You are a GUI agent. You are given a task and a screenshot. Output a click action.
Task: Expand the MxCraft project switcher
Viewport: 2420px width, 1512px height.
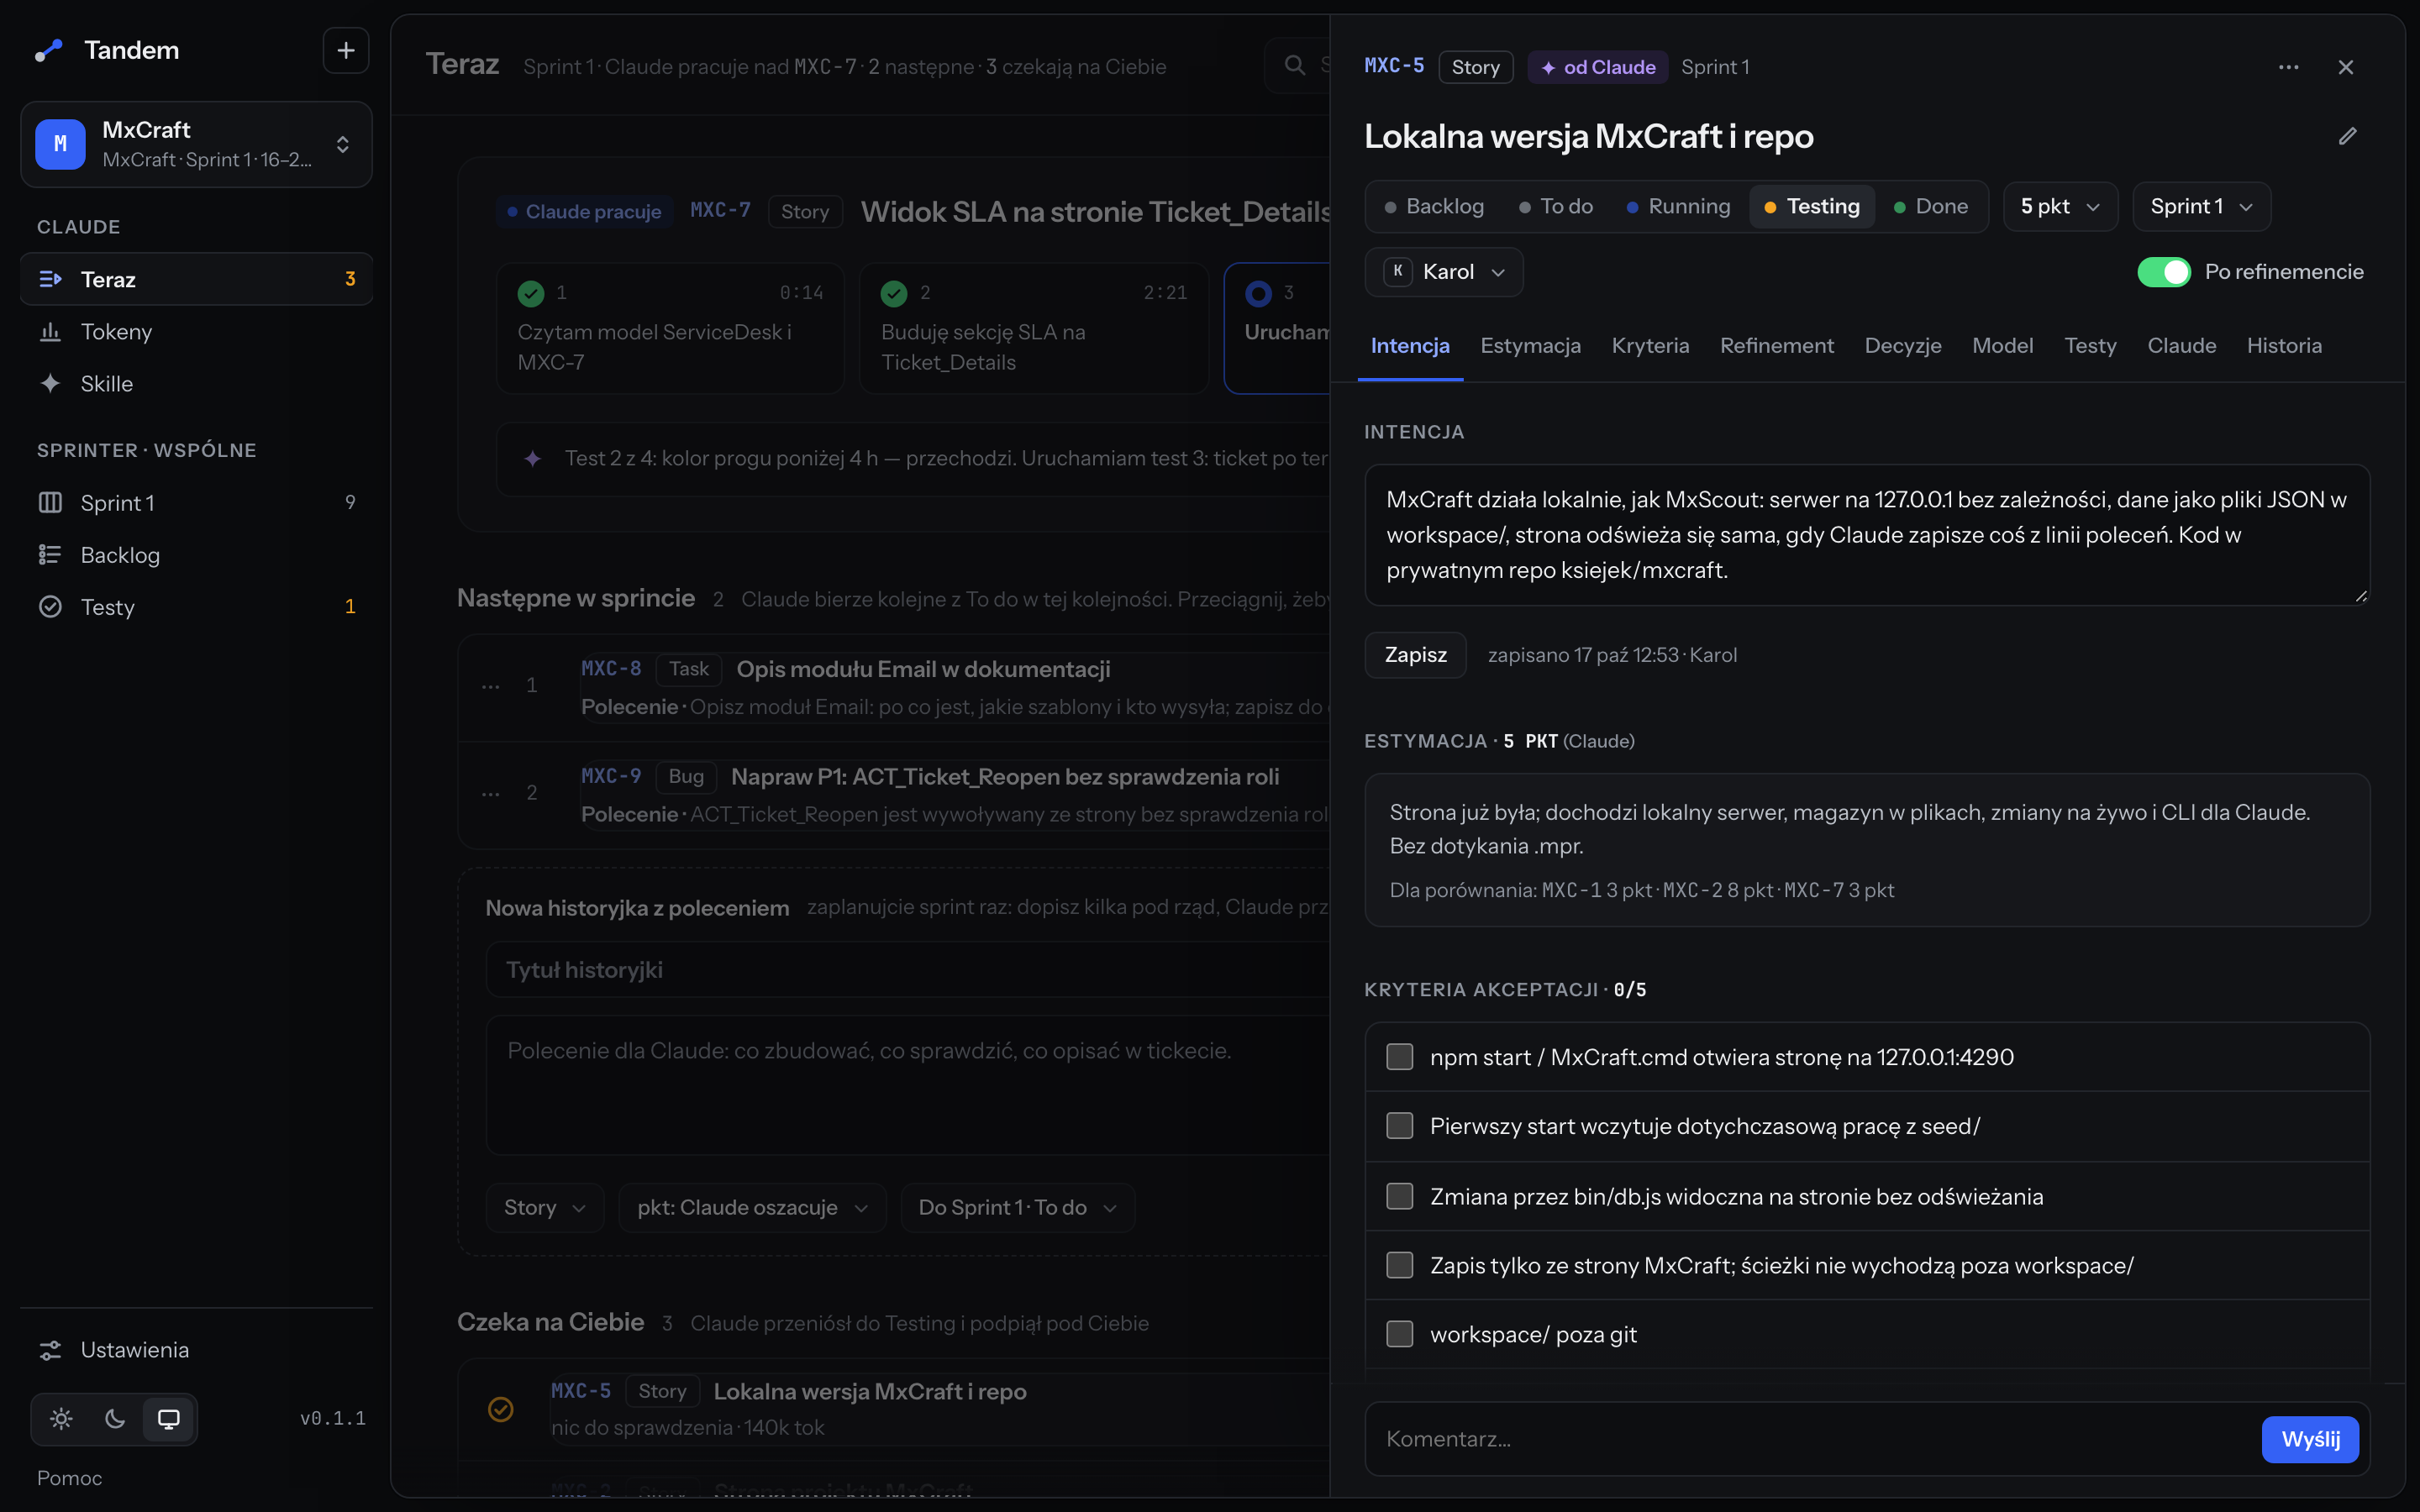[x=196, y=144]
